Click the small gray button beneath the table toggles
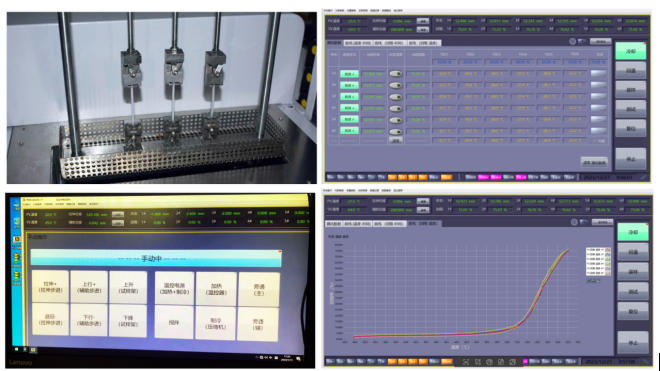The height and width of the screenshot is (371, 660). [395, 140]
